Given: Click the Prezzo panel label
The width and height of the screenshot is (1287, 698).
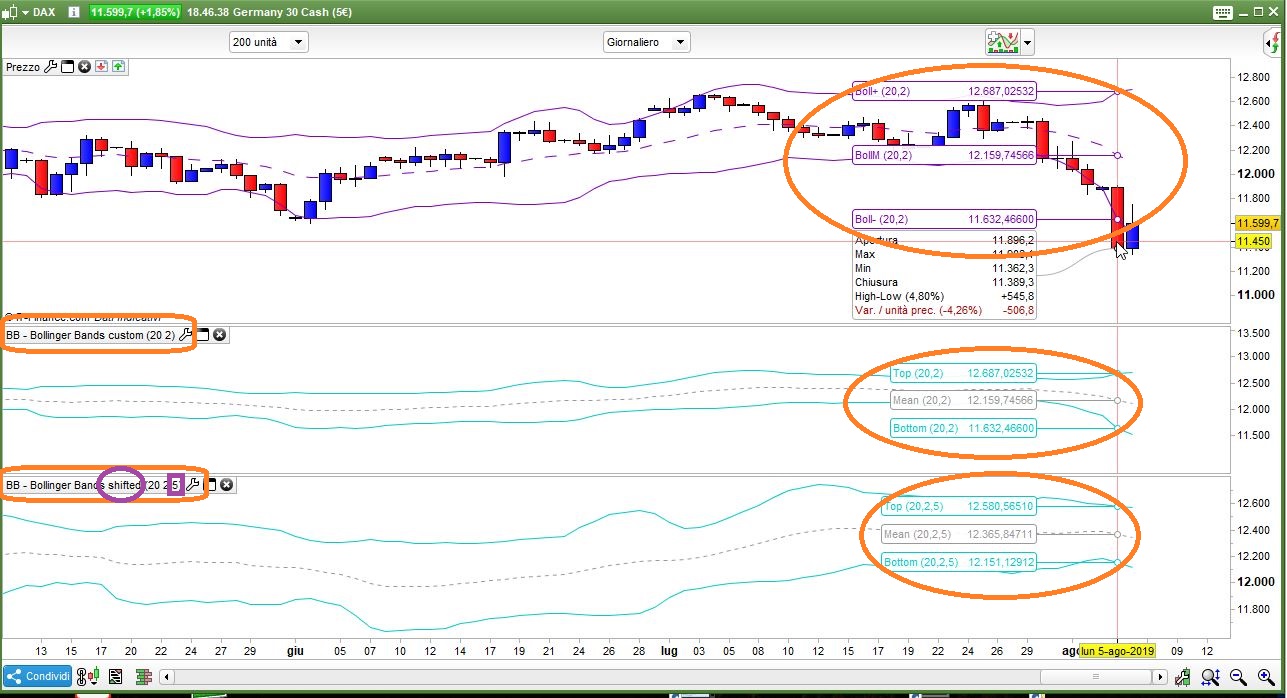Looking at the screenshot, I should [23, 67].
